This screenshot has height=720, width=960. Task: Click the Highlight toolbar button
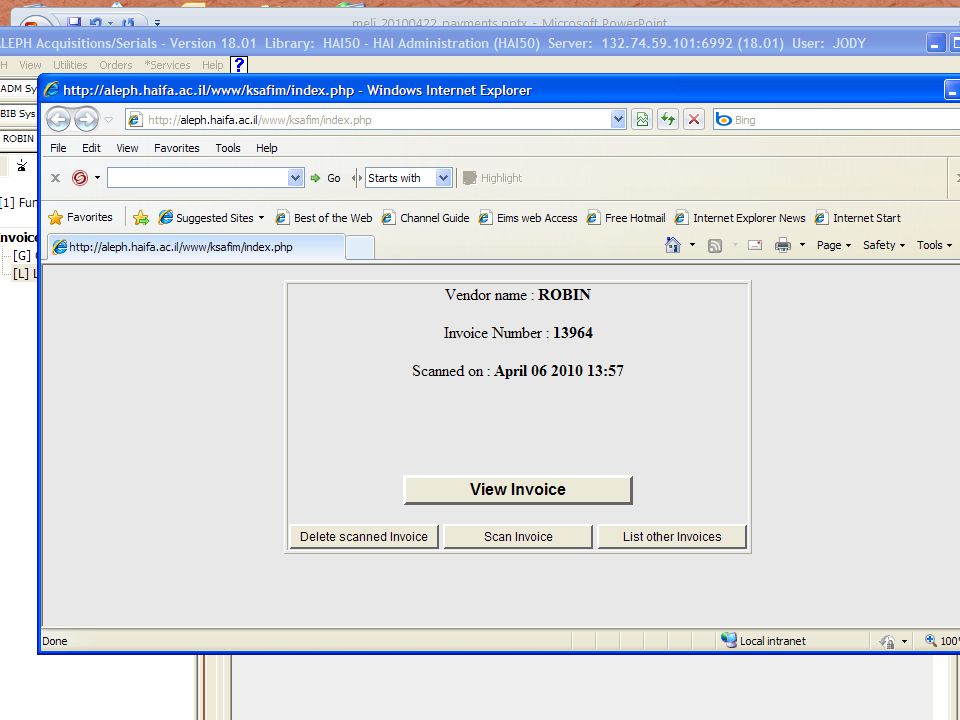tap(493, 178)
